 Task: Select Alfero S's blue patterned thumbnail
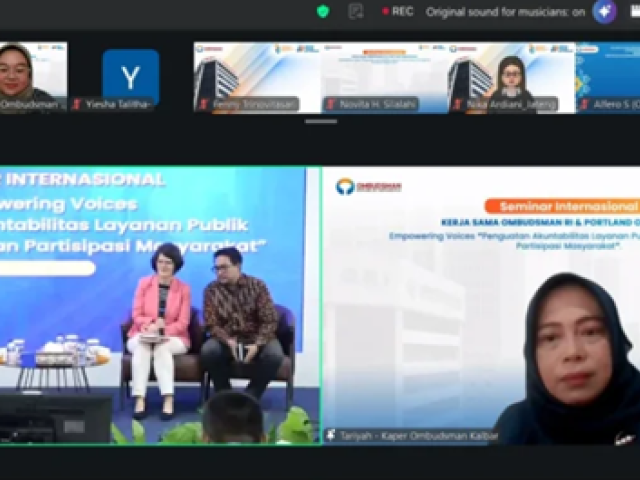point(608,78)
